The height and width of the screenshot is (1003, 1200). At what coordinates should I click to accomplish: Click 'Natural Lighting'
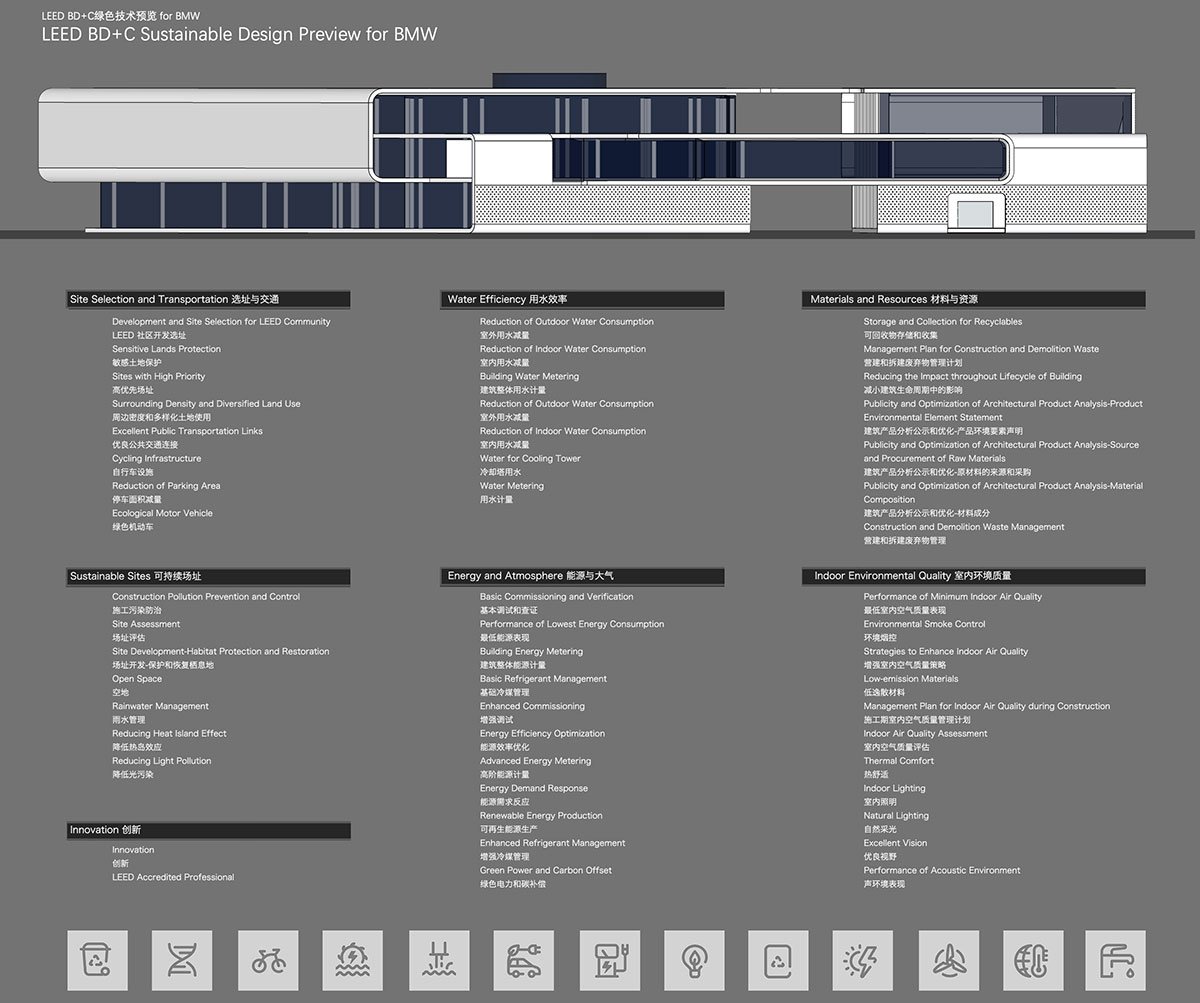point(896,815)
